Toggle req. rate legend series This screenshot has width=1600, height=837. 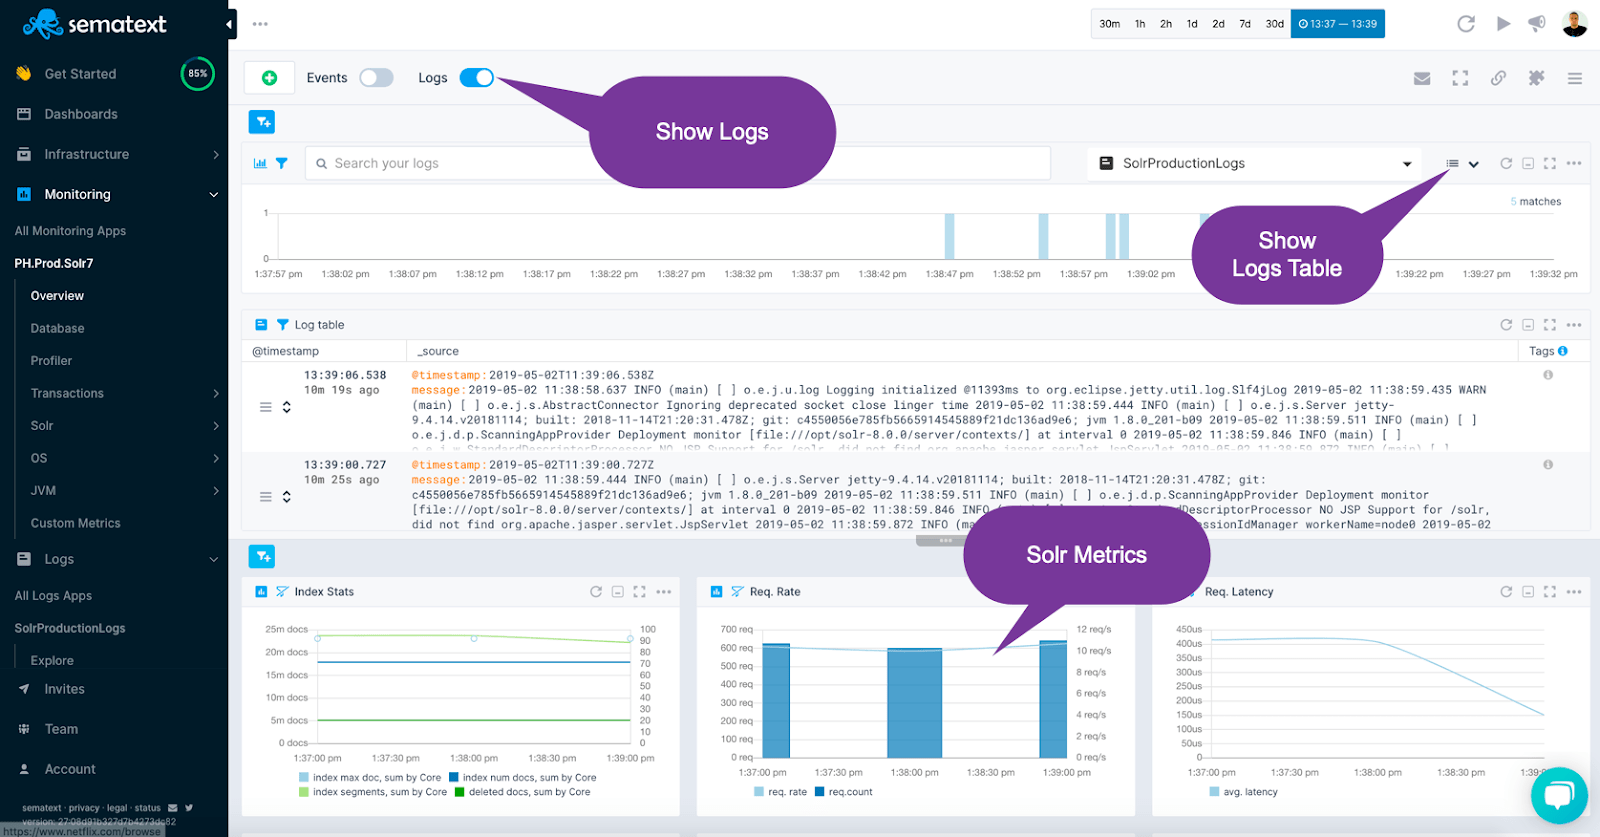point(780,792)
